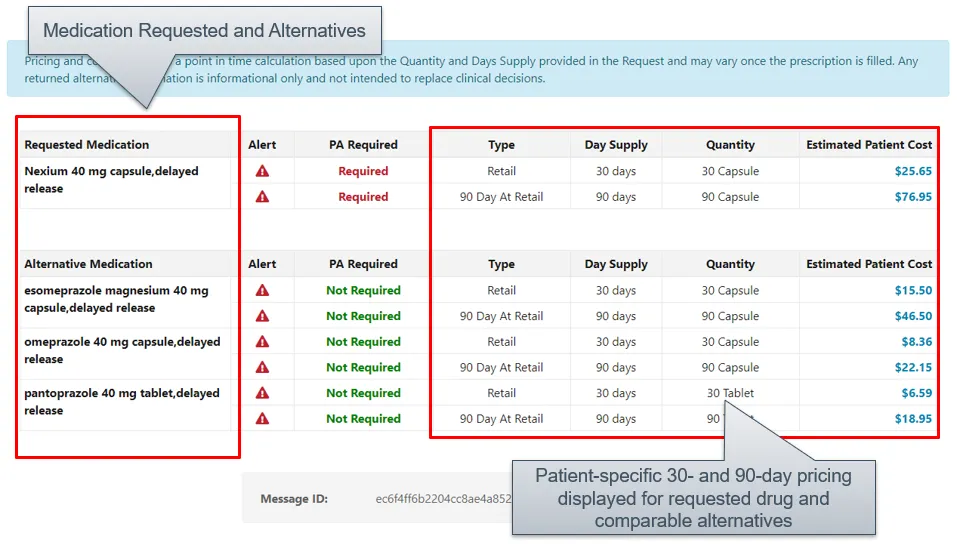
Task: Click the alert icon beside Nexium $76.95 row
Action: click(x=262, y=196)
